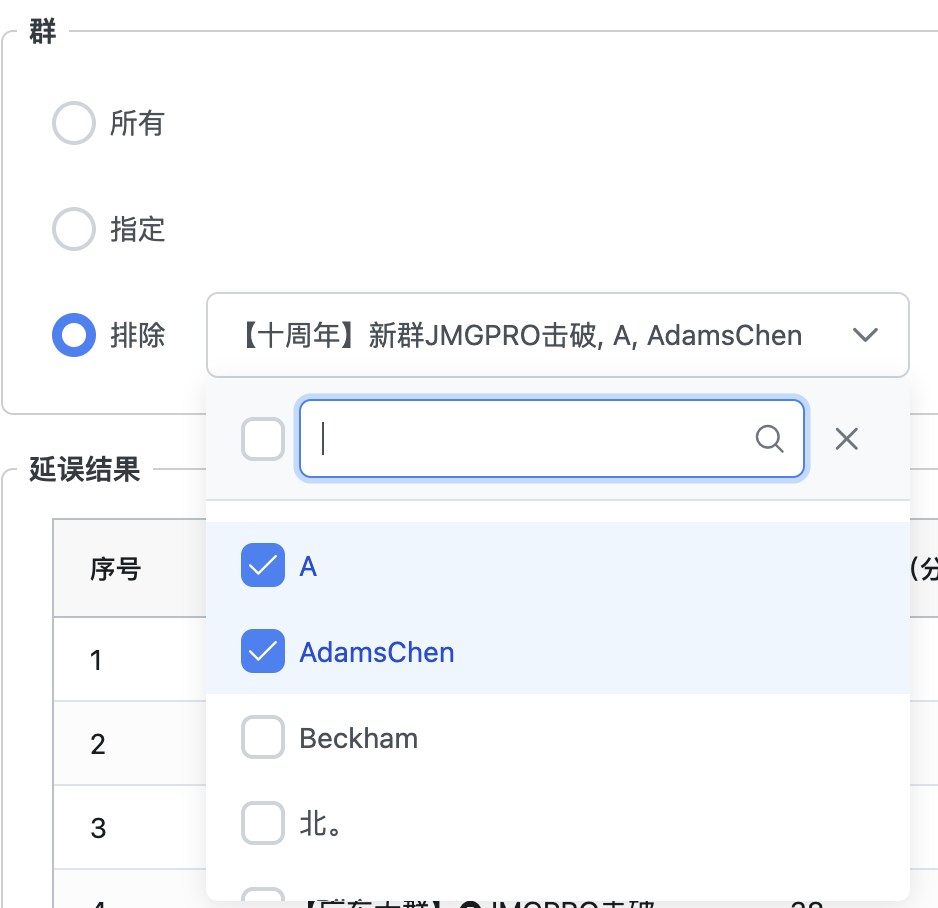Click the Beckham option name text
The image size is (938, 908).
(x=358, y=739)
